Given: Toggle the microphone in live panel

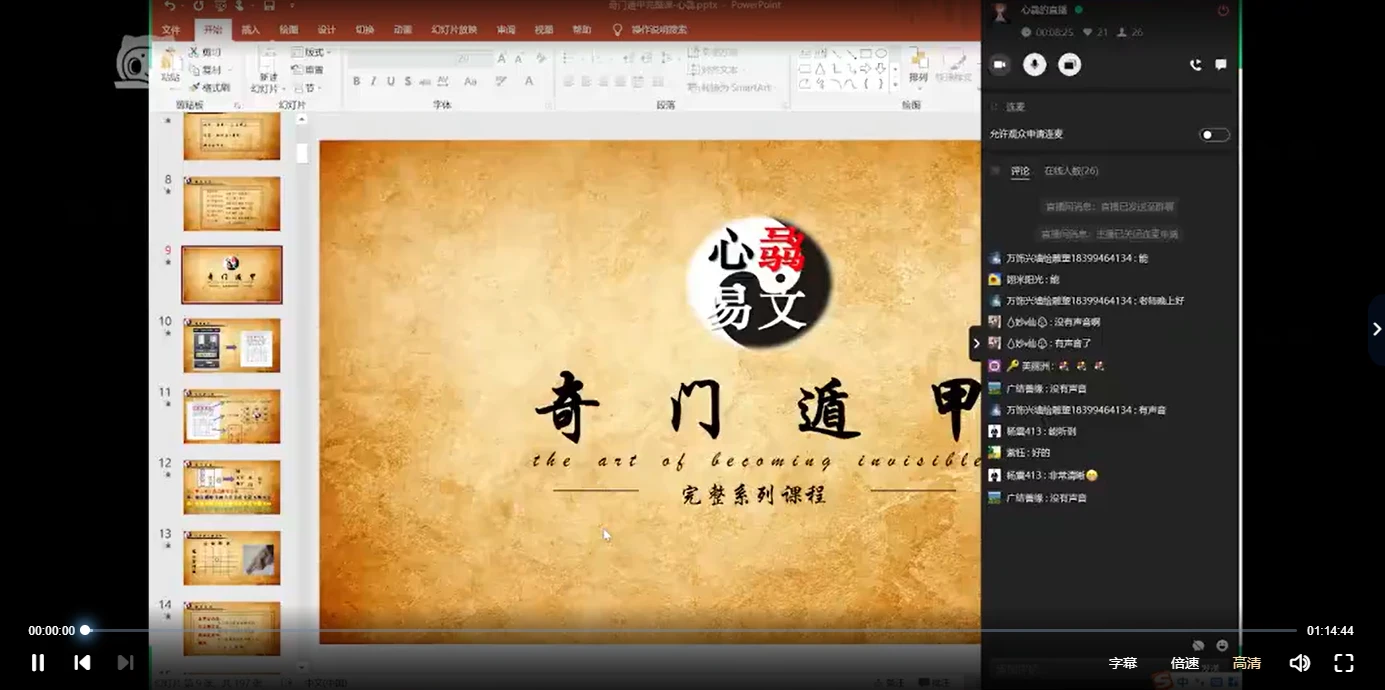Looking at the screenshot, I should point(1035,65).
